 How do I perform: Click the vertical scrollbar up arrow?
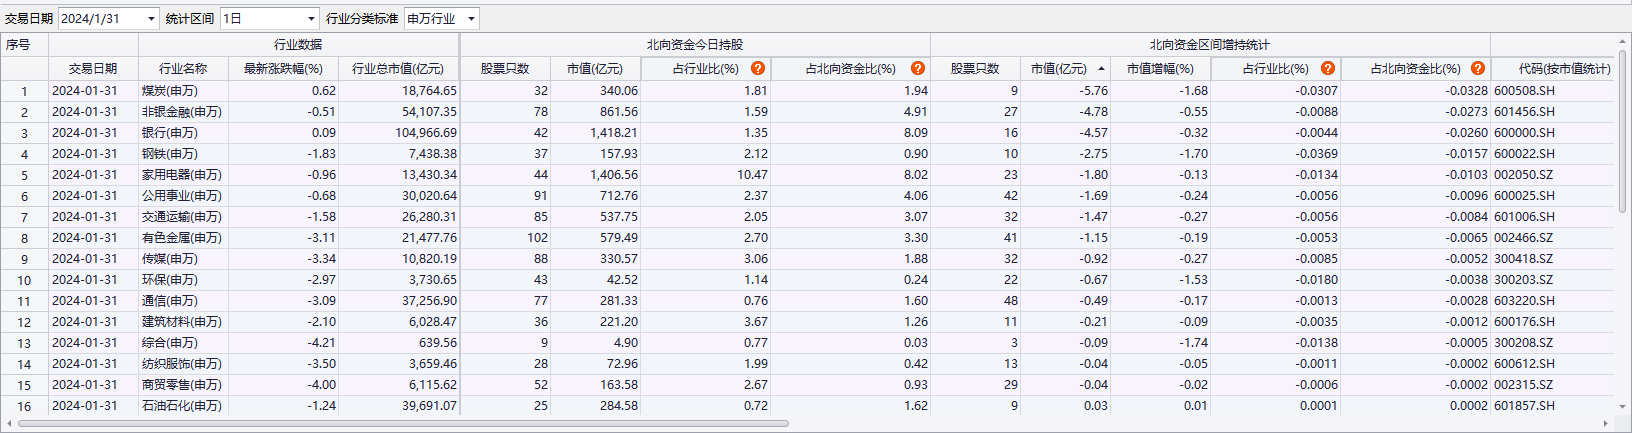pyautogui.click(x=1622, y=42)
